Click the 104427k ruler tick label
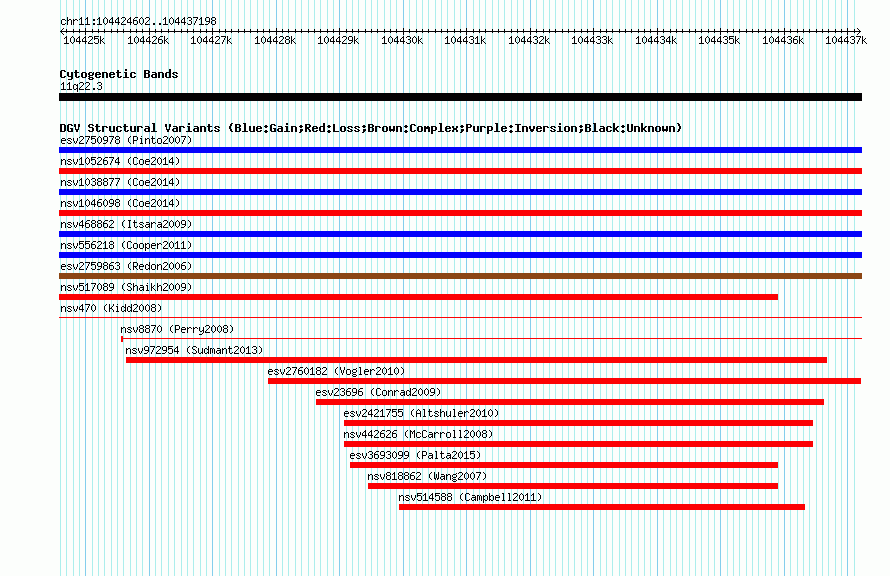This screenshot has height=576, width=890. (211, 40)
